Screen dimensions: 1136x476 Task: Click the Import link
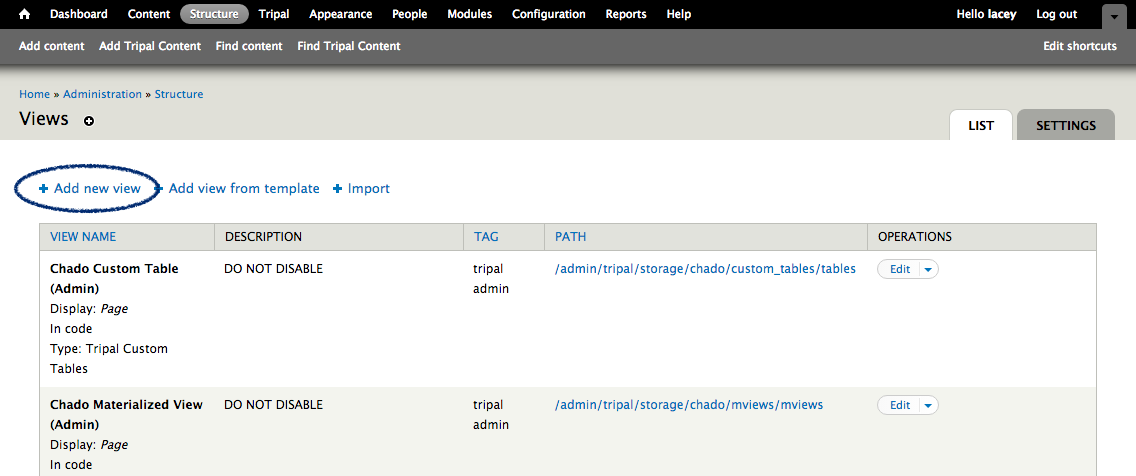(368, 188)
